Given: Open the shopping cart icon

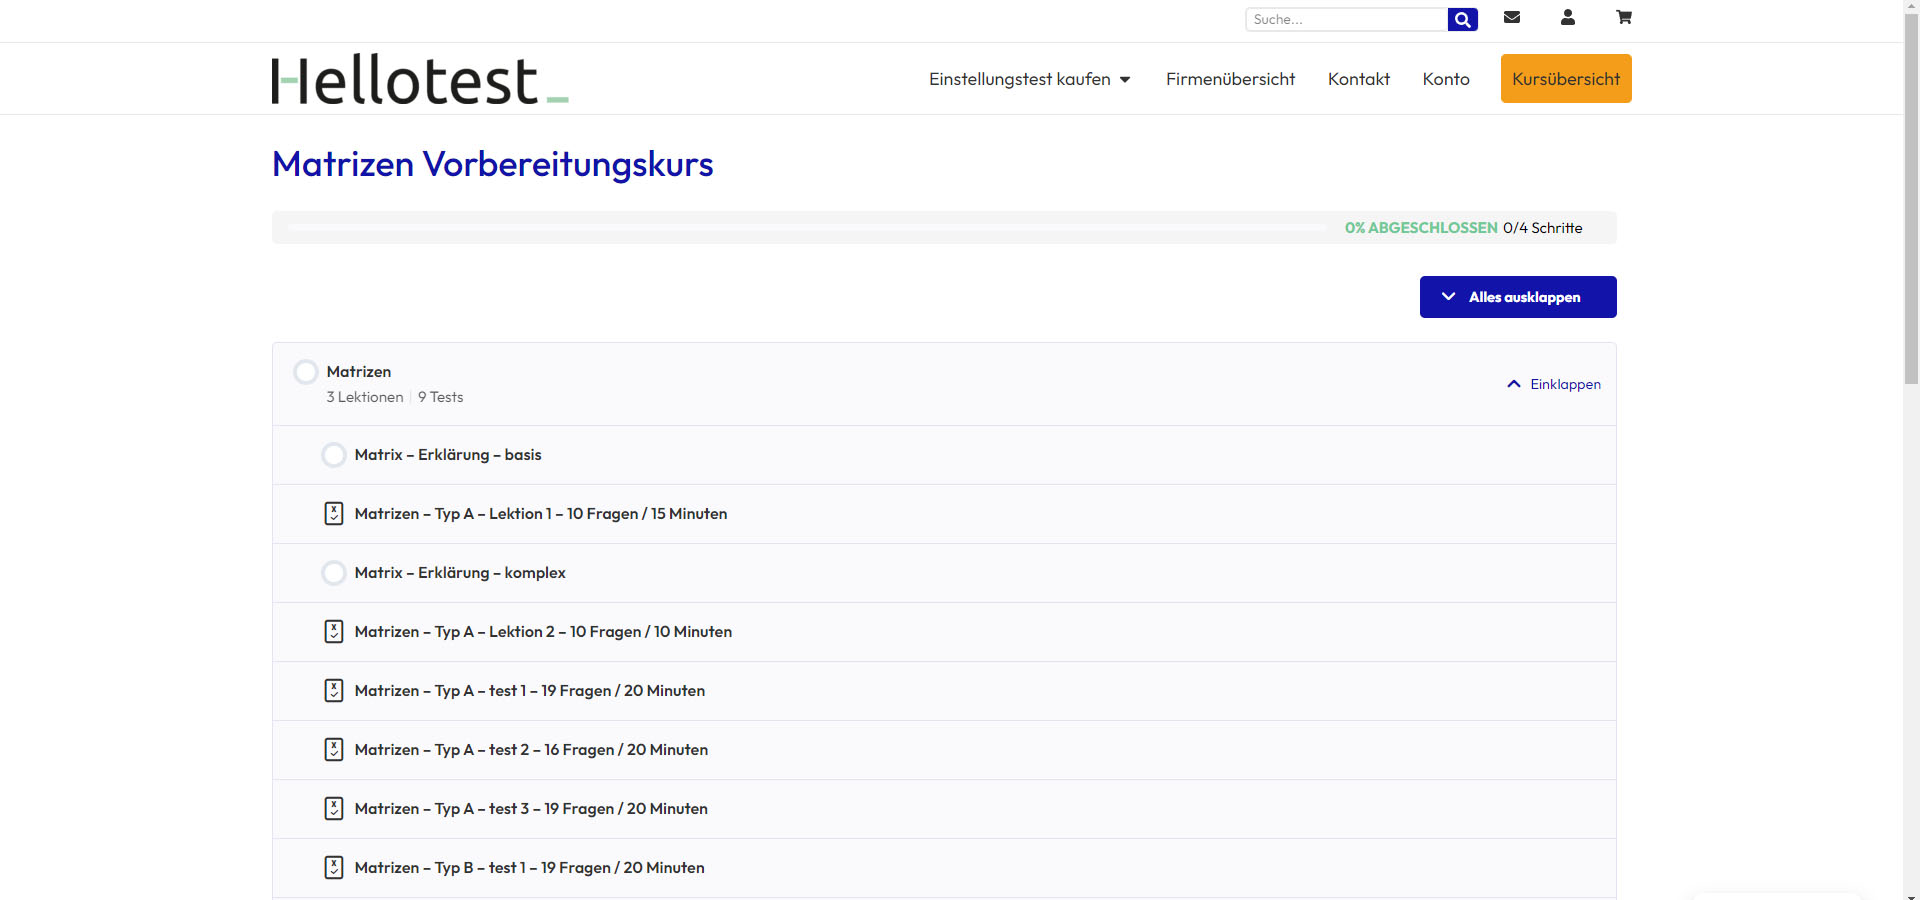Looking at the screenshot, I should (1624, 17).
